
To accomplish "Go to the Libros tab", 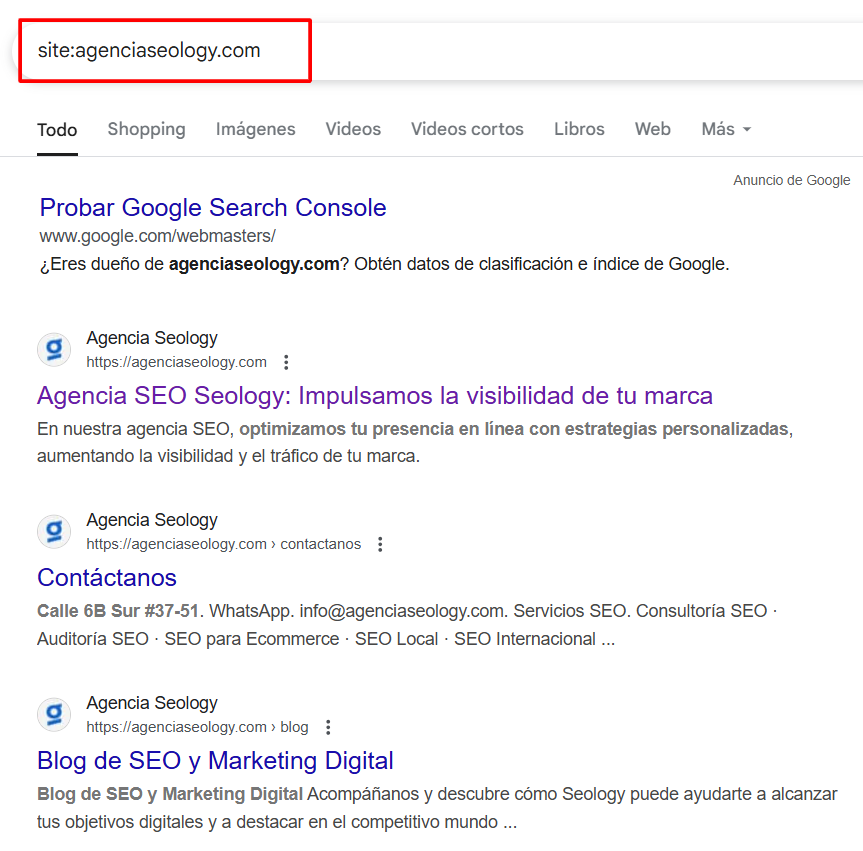I will click(579, 129).
